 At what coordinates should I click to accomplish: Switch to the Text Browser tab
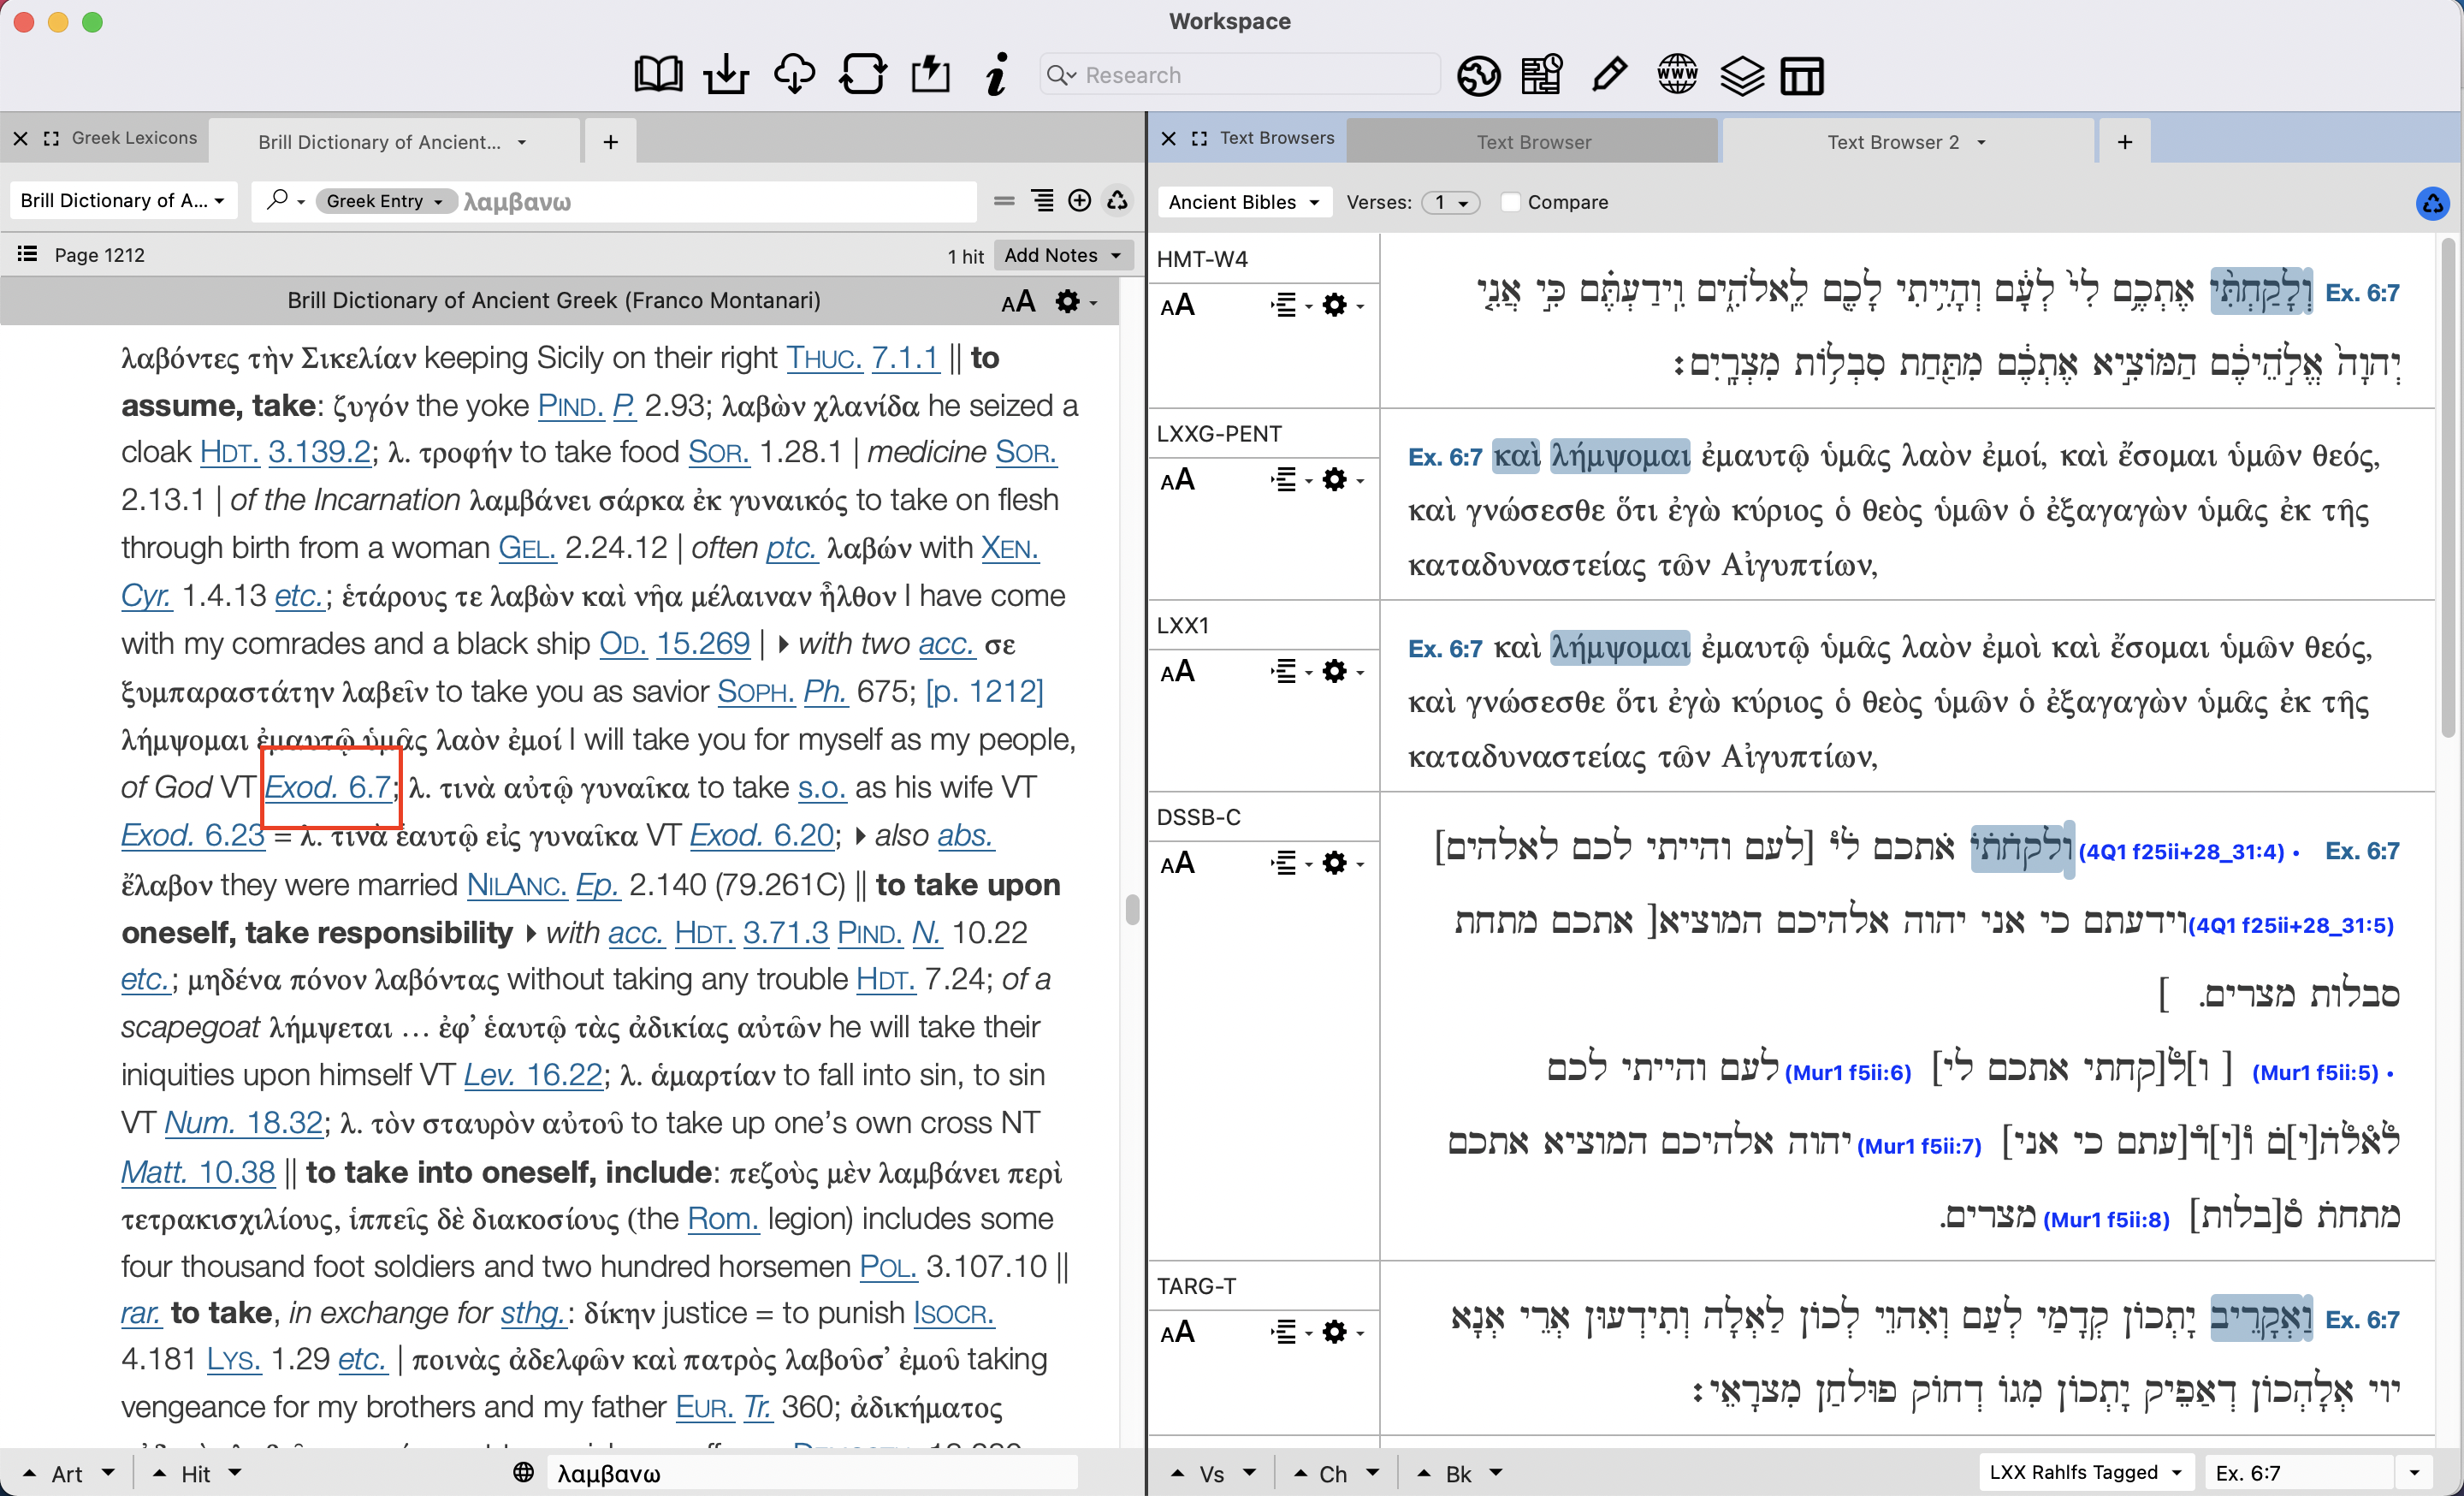(x=1533, y=141)
